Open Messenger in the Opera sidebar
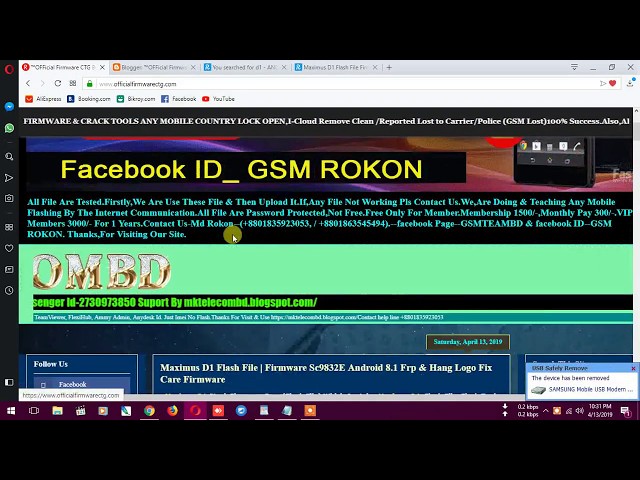The image size is (640, 480). tap(9, 107)
